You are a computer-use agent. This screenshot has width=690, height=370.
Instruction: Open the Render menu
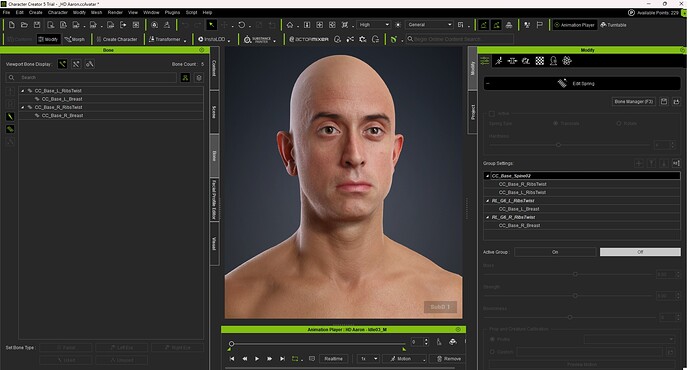115,12
